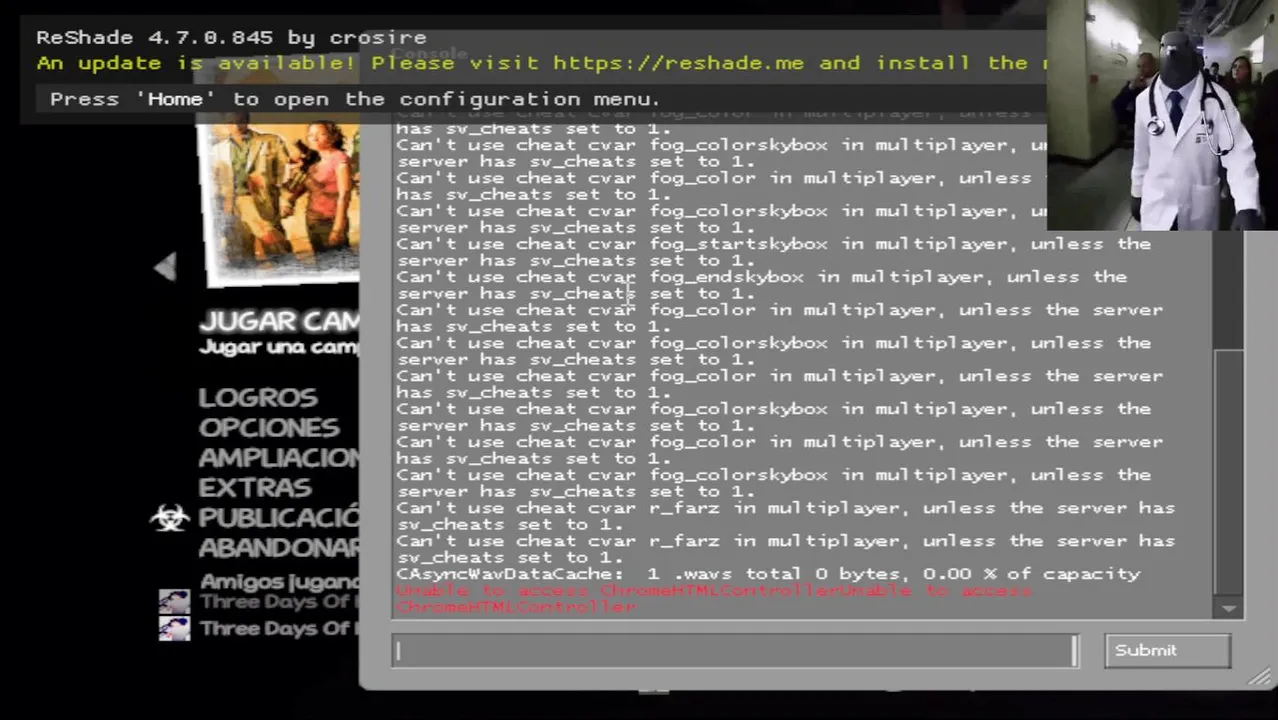Open the PUBLICACIÓ... menu item
The image size is (1278, 720).
279,517
